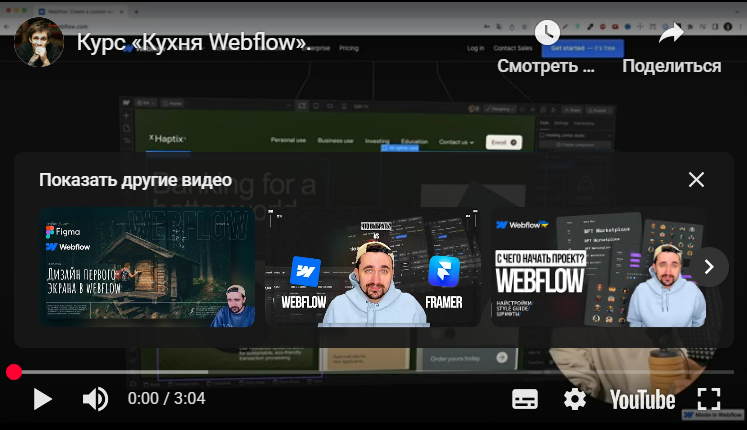Open the video on YouTube via logo
This screenshot has height=430, width=747.
click(642, 400)
